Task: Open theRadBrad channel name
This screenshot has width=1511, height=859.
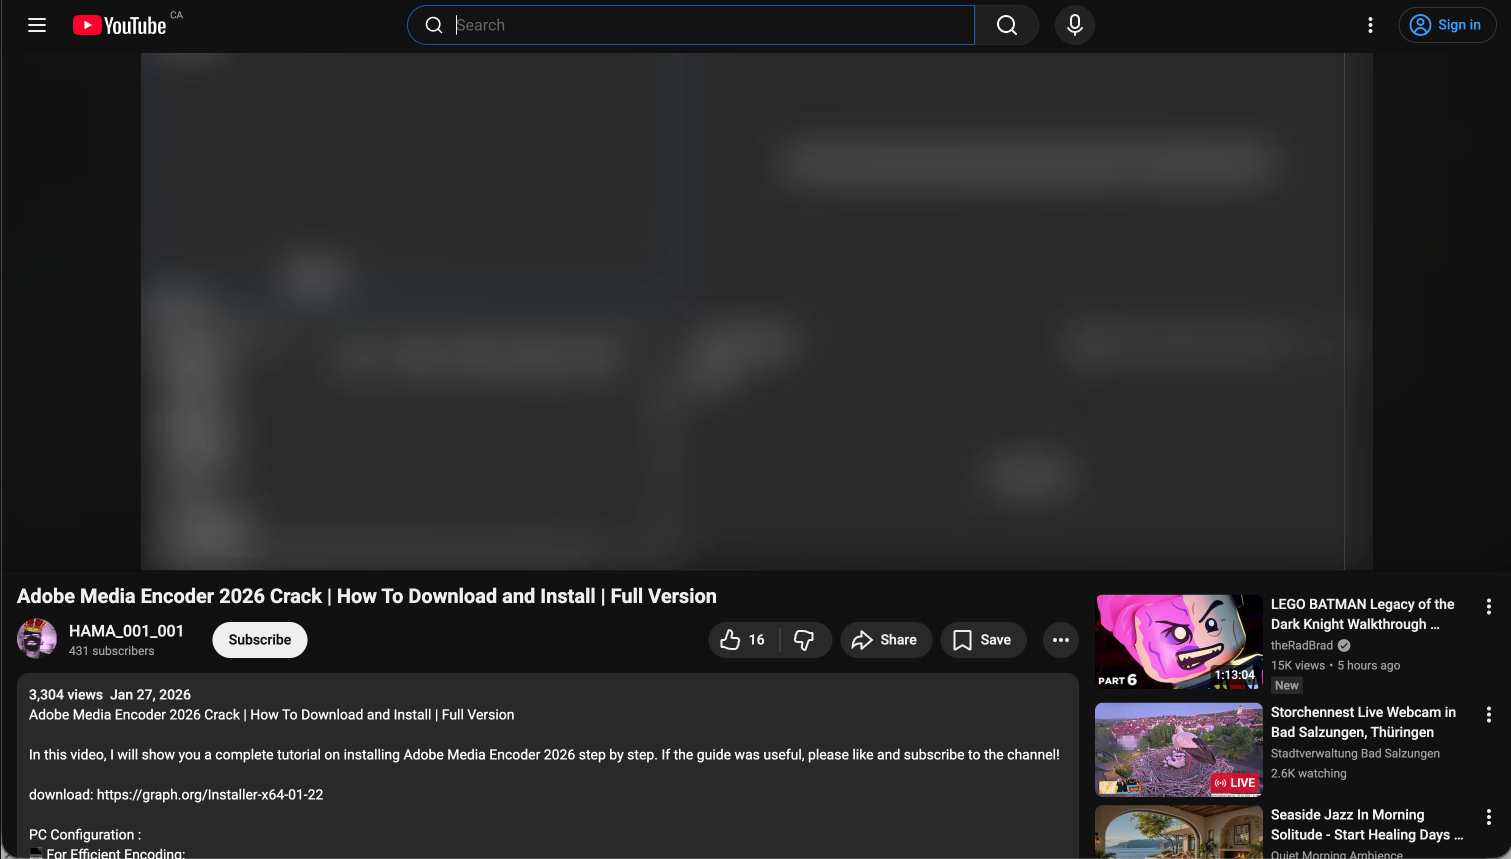Action: click(1302, 646)
